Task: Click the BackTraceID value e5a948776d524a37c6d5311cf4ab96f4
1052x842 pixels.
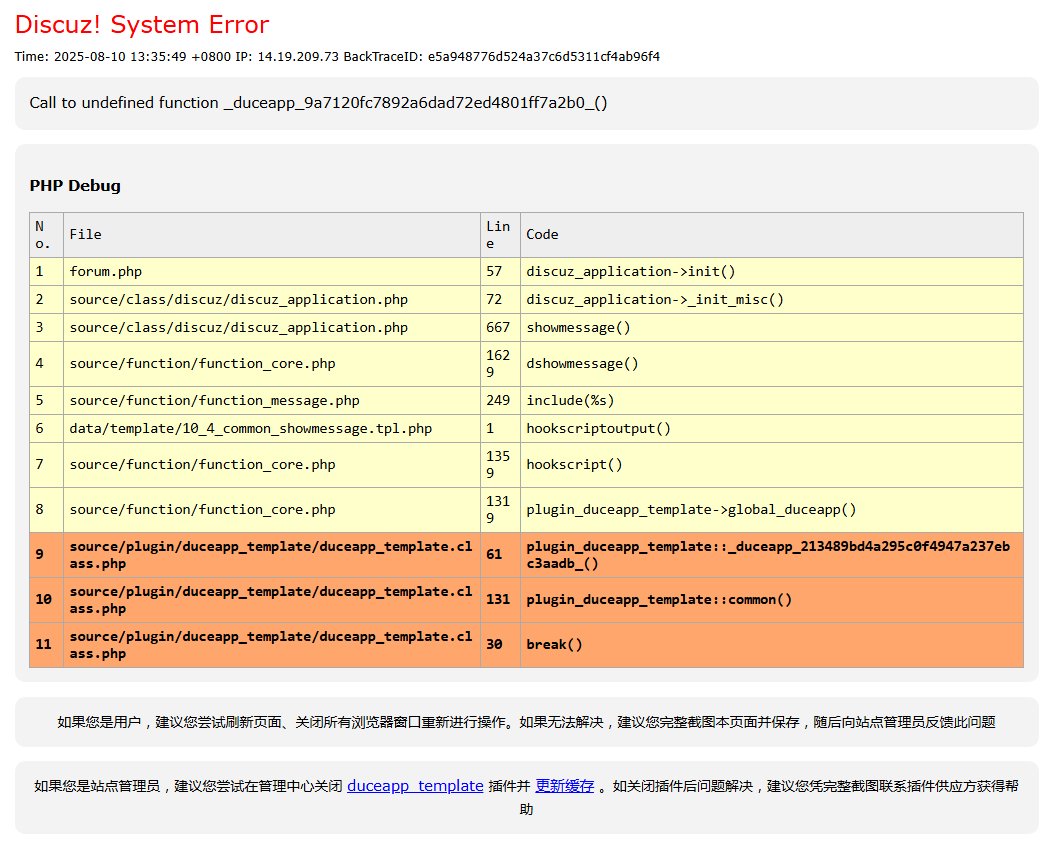Action: coord(543,56)
